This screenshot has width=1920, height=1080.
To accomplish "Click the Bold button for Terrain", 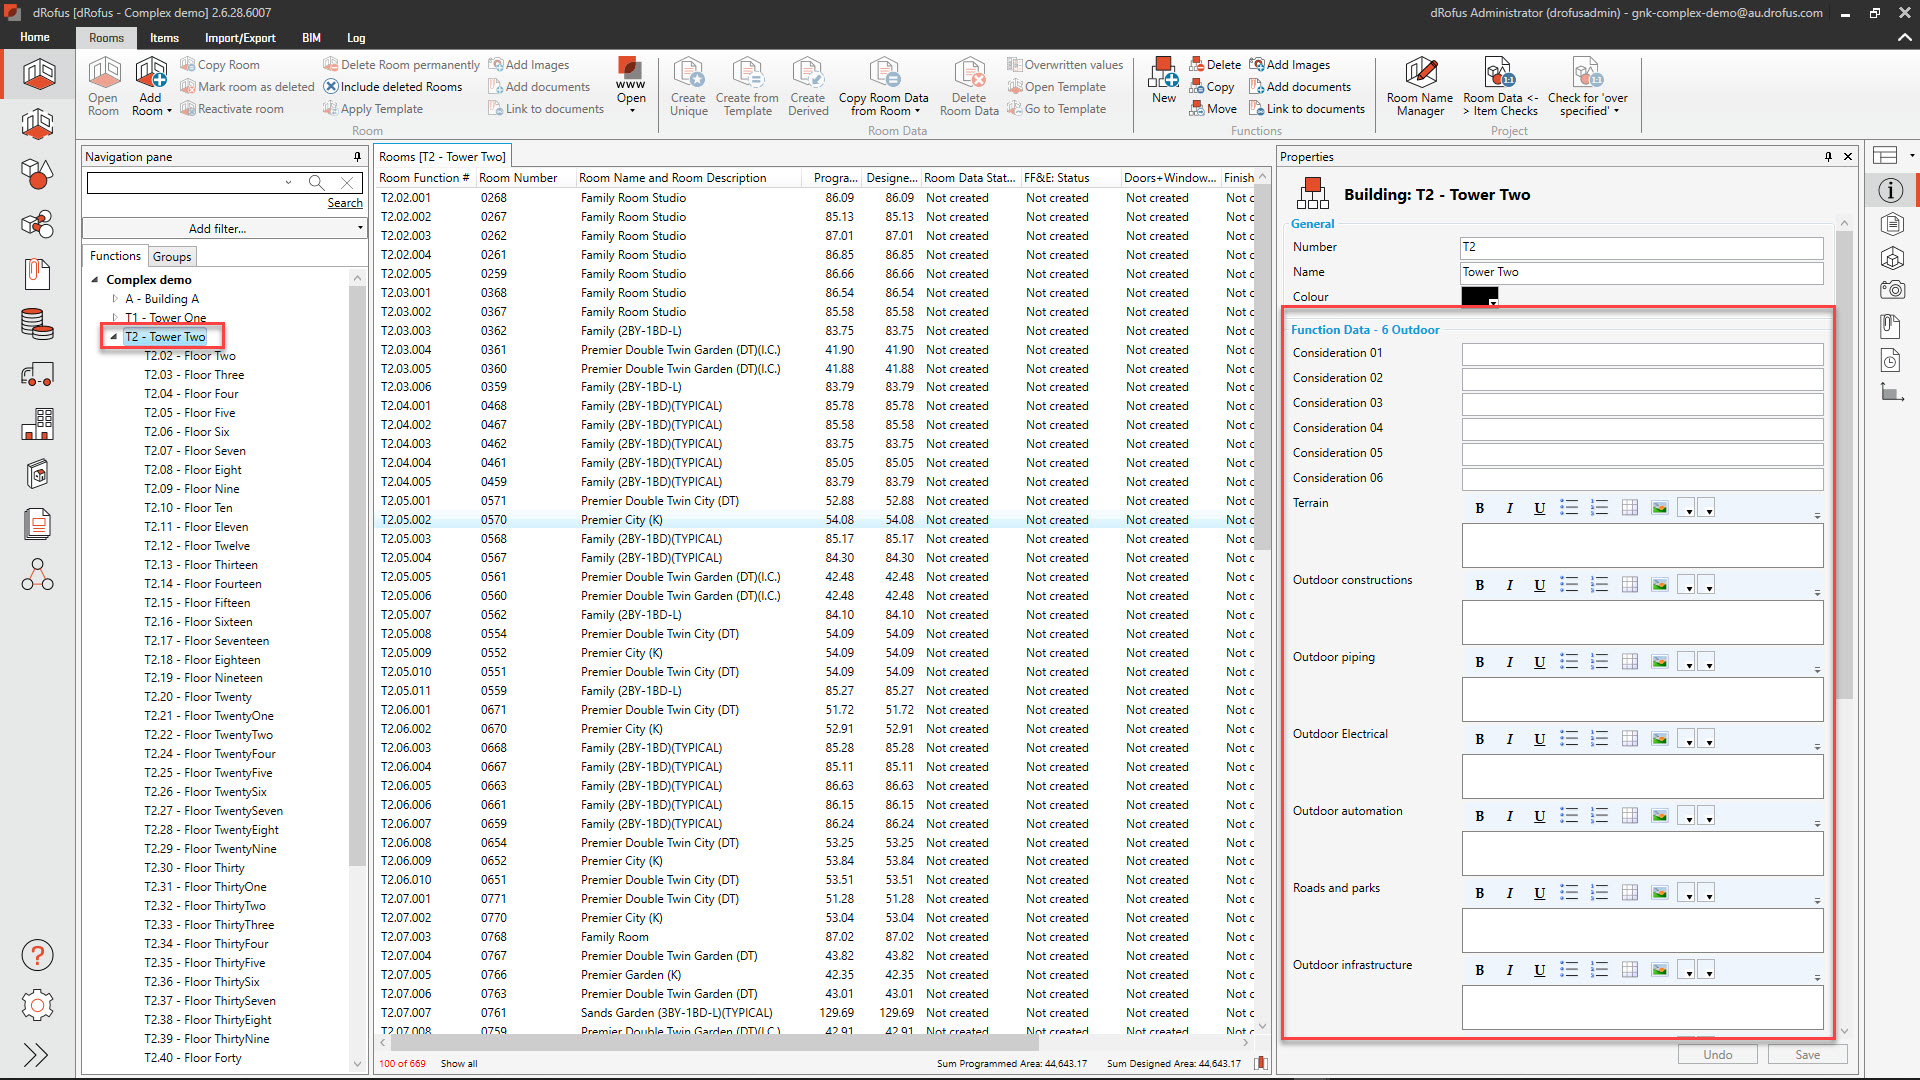I will pyautogui.click(x=1479, y=508).
